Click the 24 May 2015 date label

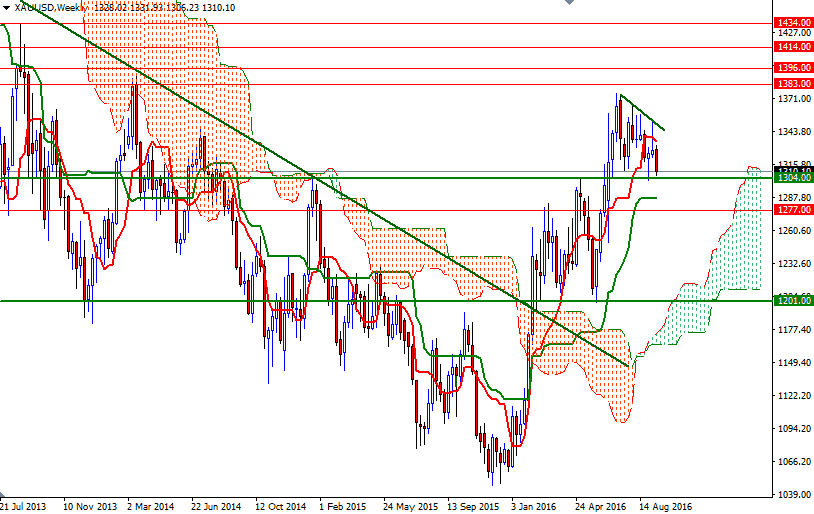411,506
